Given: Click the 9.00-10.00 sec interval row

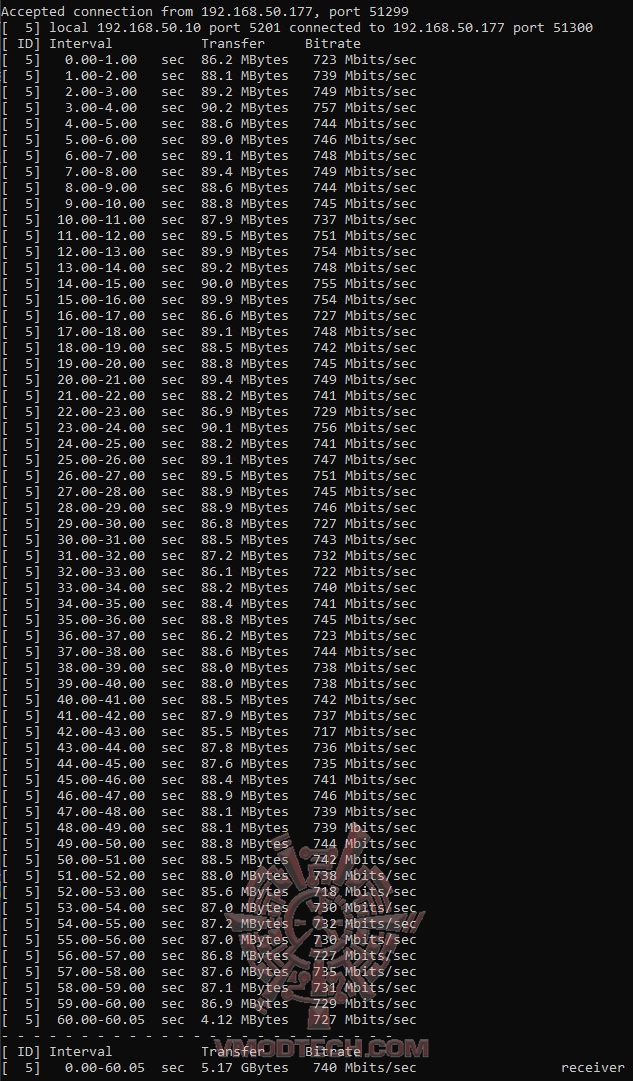Looking at the screenshot, I should click(x=209, y=203).
